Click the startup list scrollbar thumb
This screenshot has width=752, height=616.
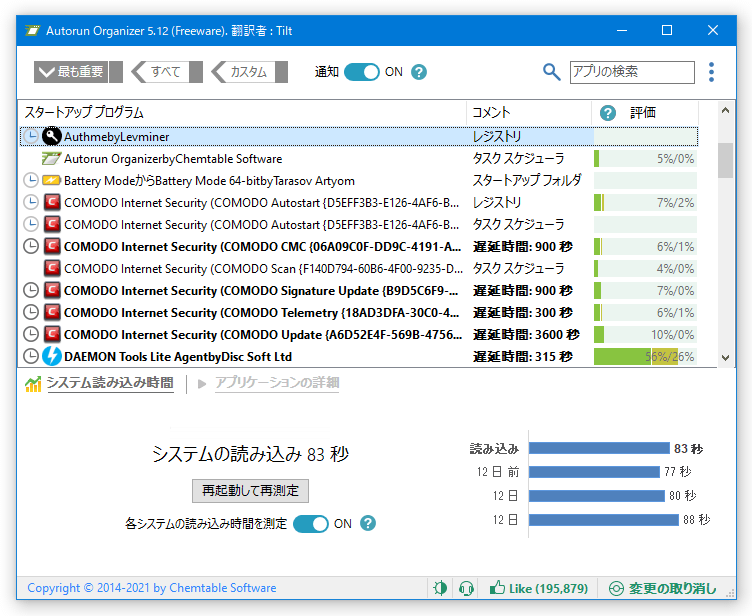pyautogui.click(x=725, y=160)
